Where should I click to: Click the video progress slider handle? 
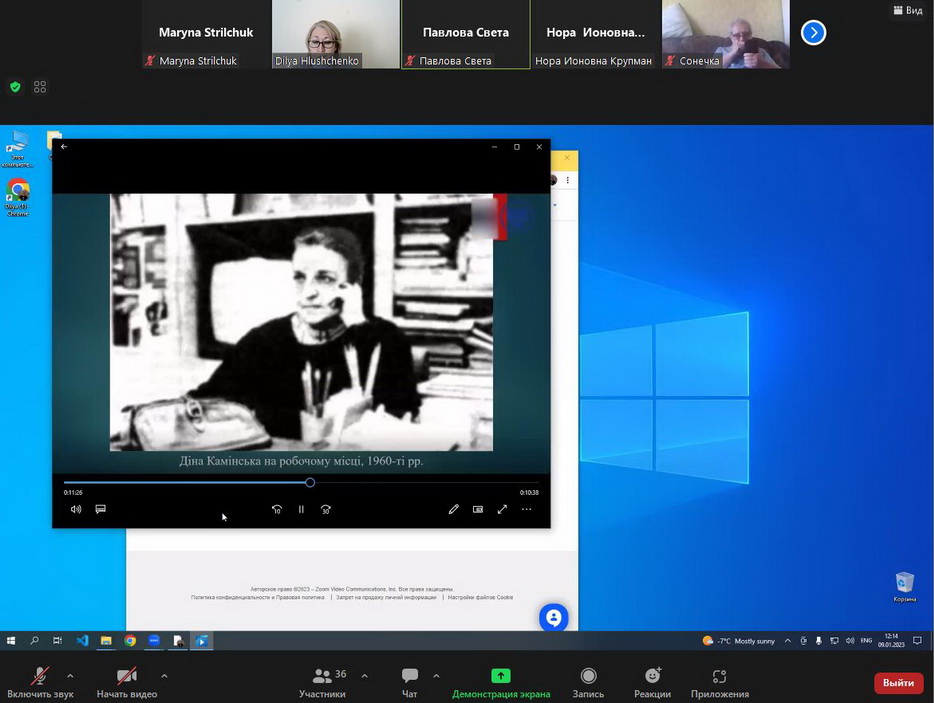pos(310,483)
